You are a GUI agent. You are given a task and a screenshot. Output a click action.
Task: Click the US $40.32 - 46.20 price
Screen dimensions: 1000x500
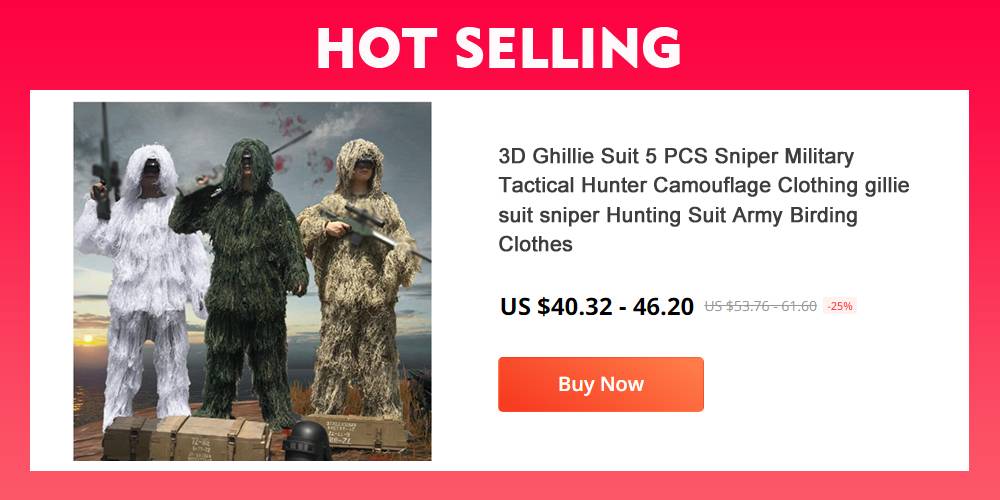(597, 307)
